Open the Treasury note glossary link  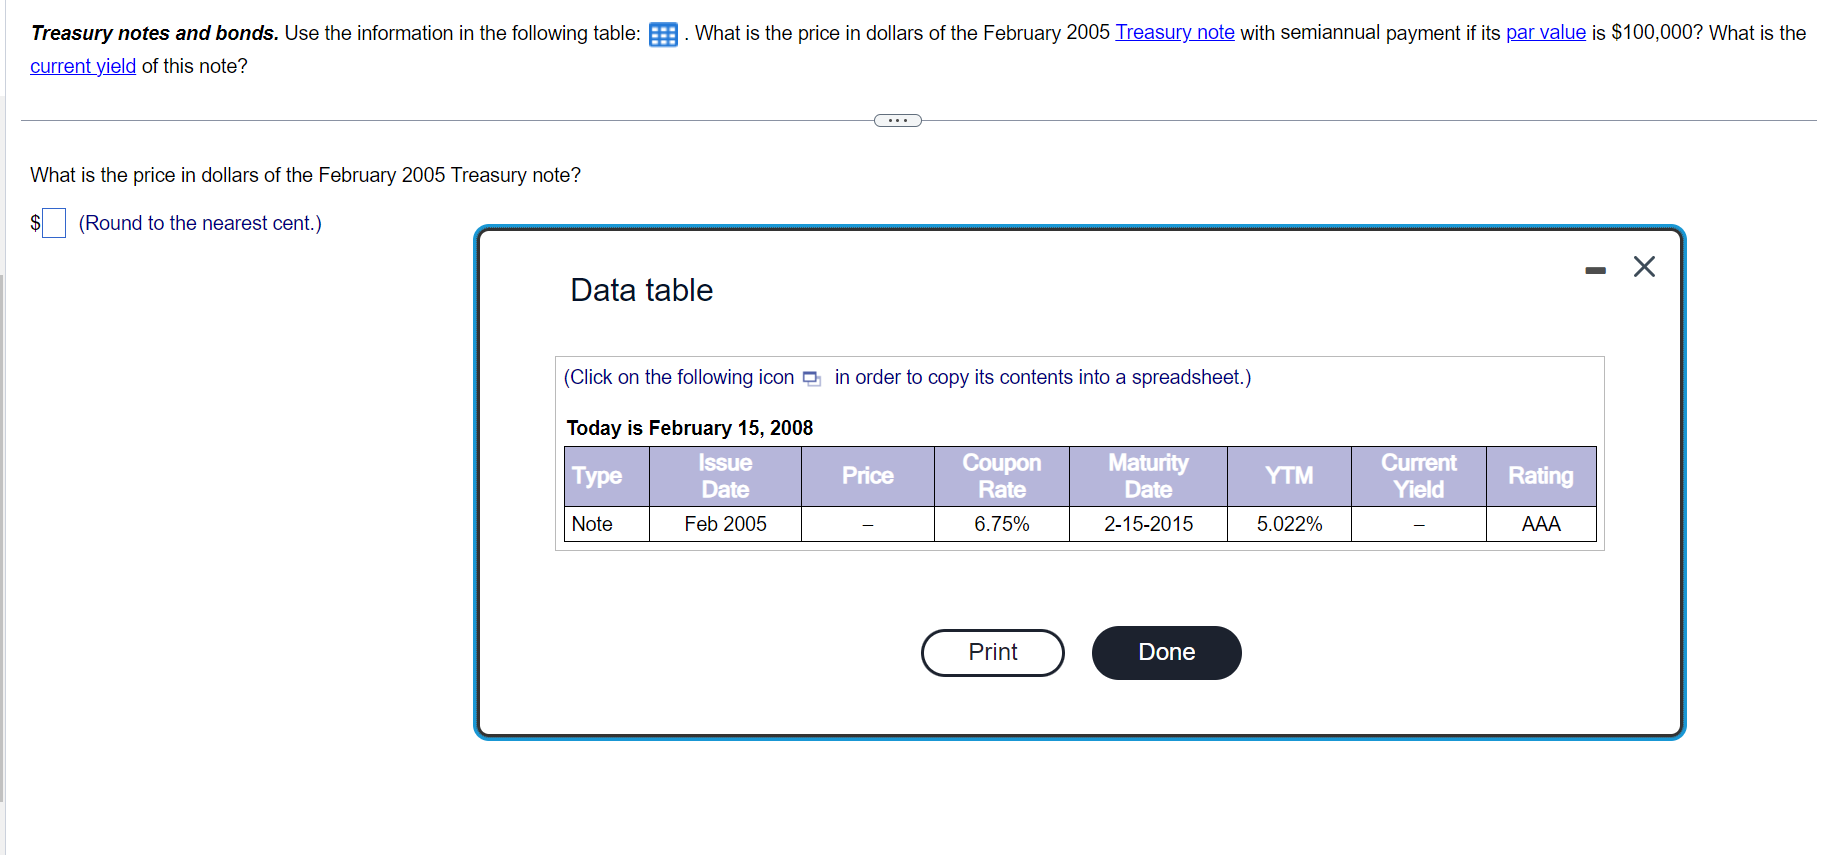coord(1174,33)
